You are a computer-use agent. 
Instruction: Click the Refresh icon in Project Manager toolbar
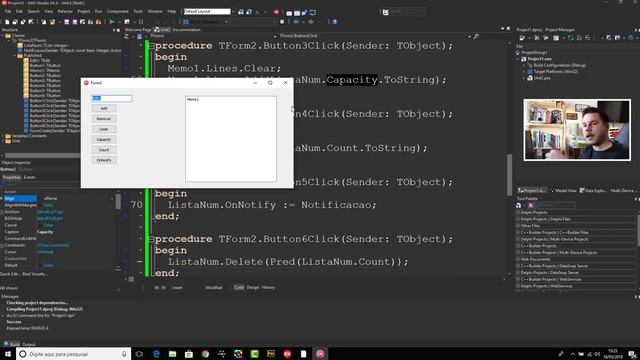(571, 38)
